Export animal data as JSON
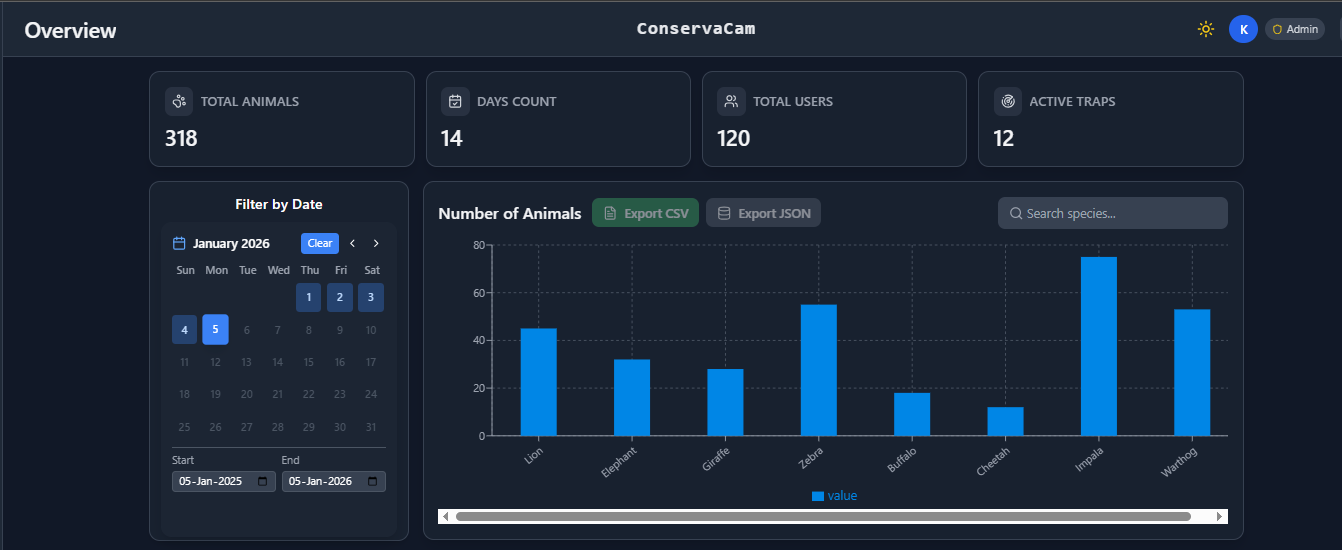 click(x=764, y=213)
